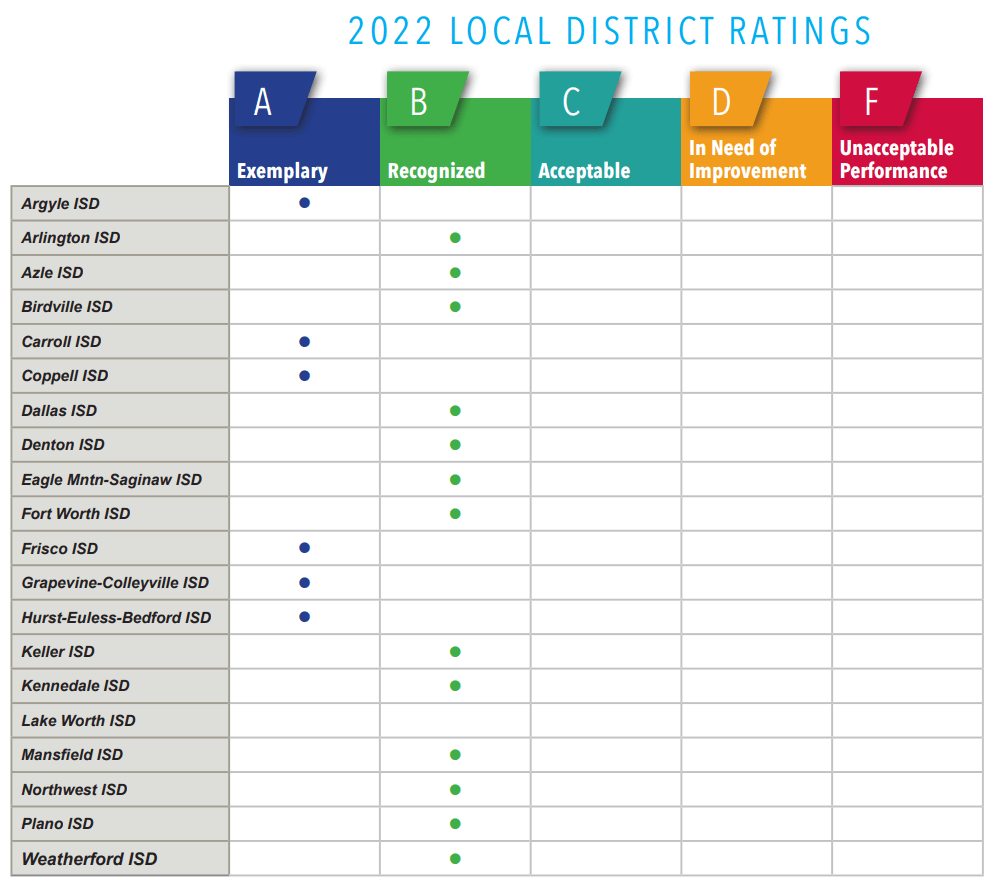Image resolution: width=996 pixels, height=887 pixels.
Task: Click the green rating dot for Northwest ISD
Action: (x=455, y=790)
